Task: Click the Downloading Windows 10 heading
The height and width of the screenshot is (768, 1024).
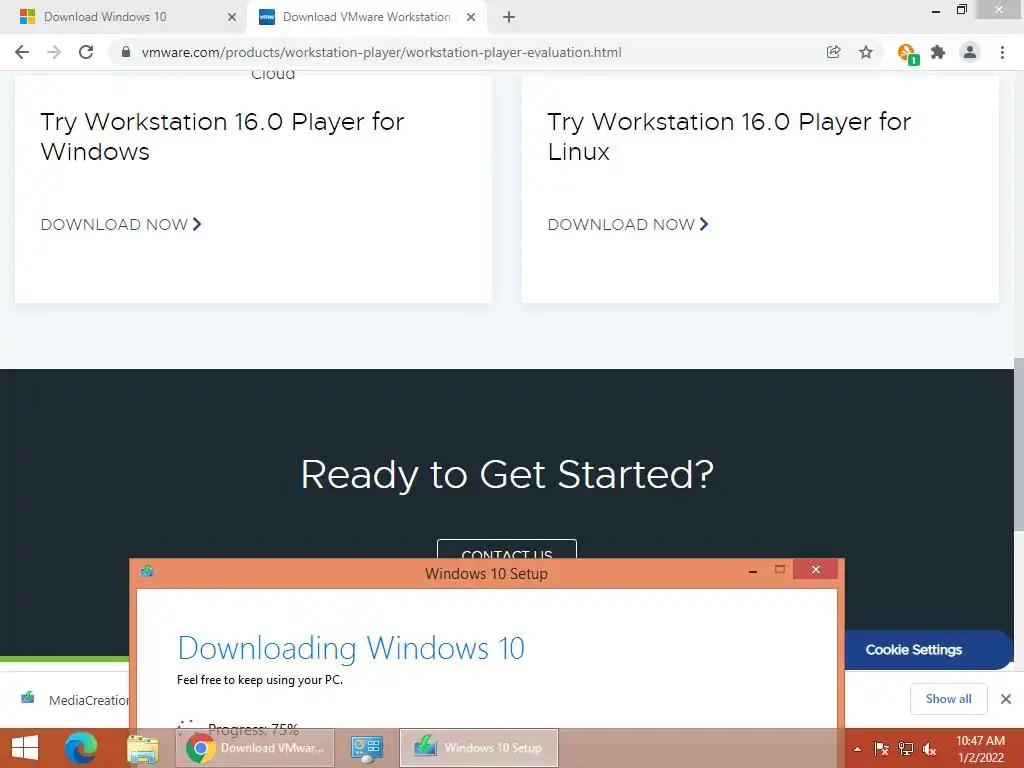Action: (x=351, y=648)
